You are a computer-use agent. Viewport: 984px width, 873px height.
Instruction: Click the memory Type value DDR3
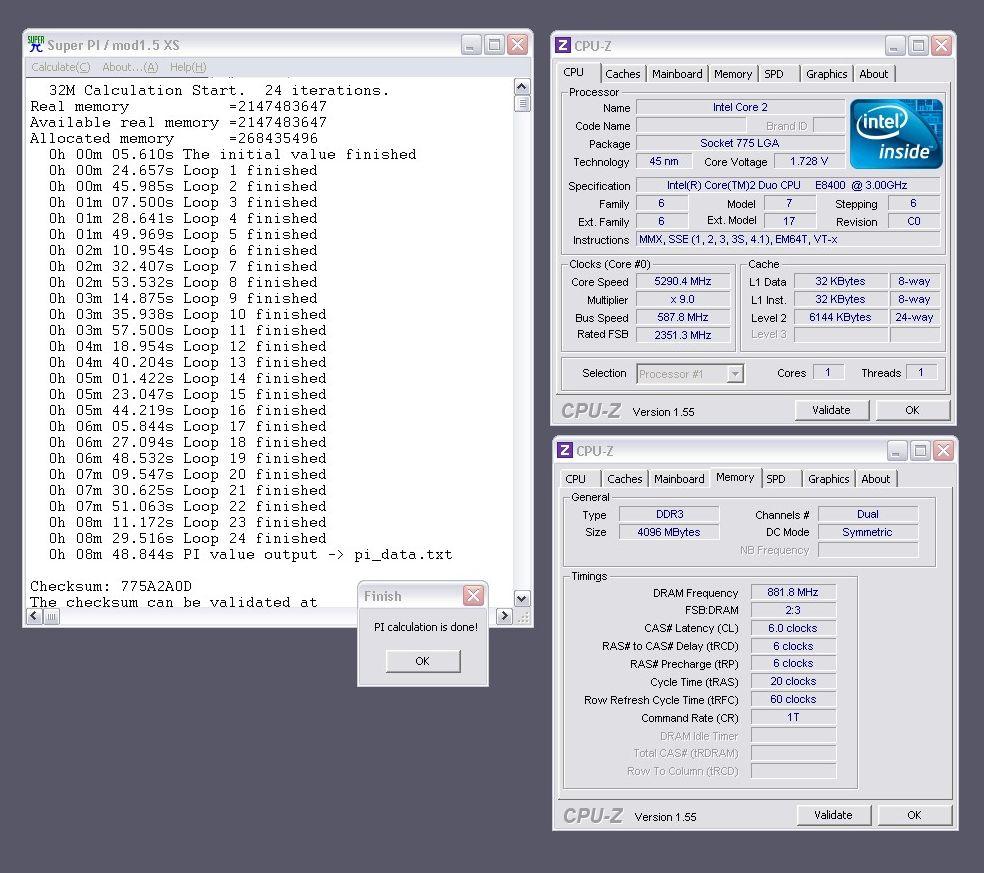pos(669,514)
